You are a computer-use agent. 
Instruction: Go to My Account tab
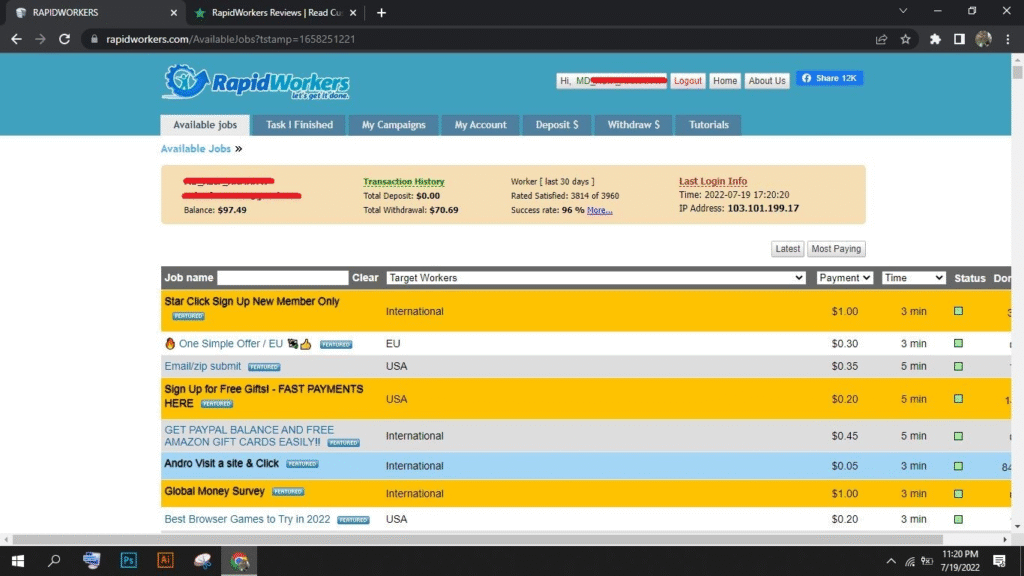pyautogui.click(x=480, y=125)
